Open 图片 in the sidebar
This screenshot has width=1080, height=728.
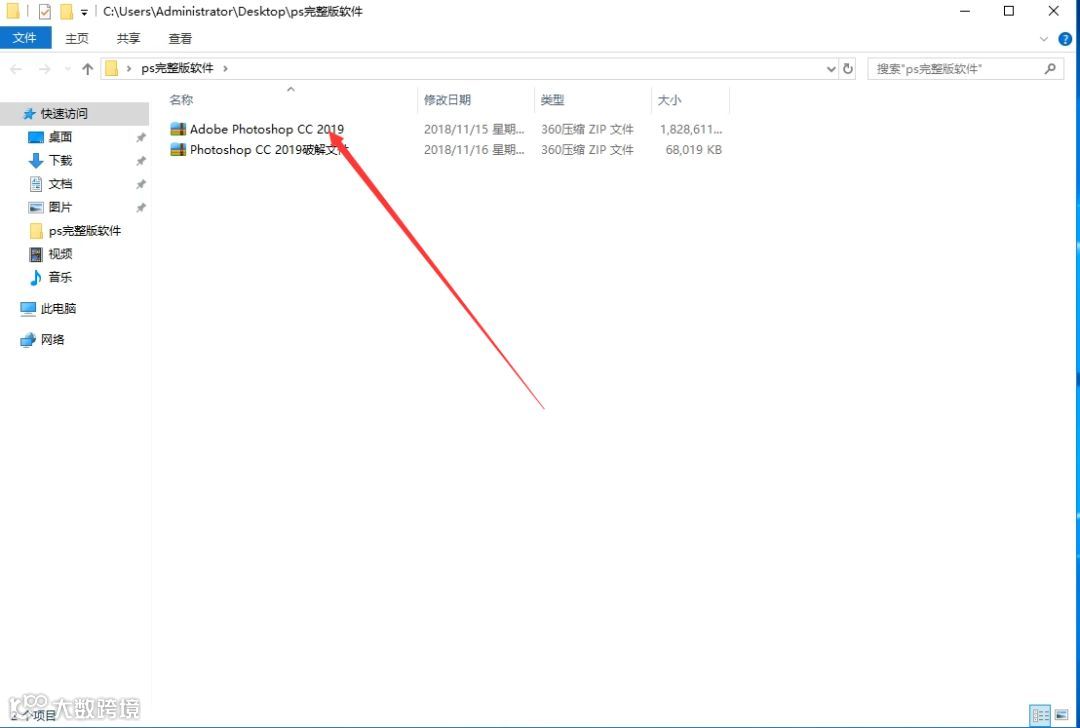click(60, 207)
